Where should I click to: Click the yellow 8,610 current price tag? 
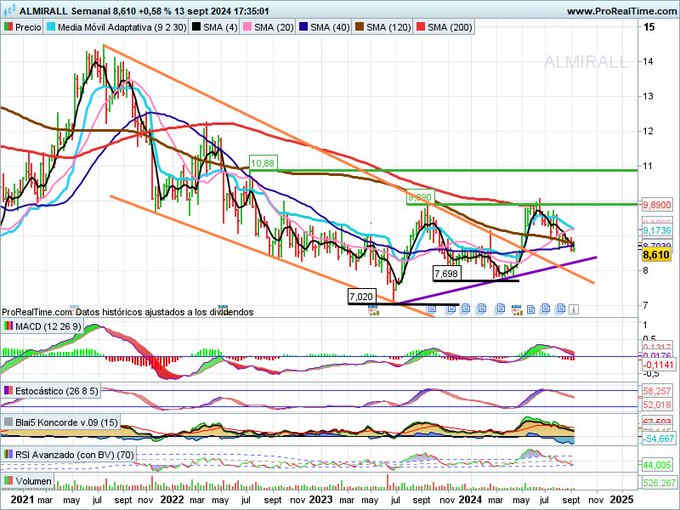click(x=656, y=255)
